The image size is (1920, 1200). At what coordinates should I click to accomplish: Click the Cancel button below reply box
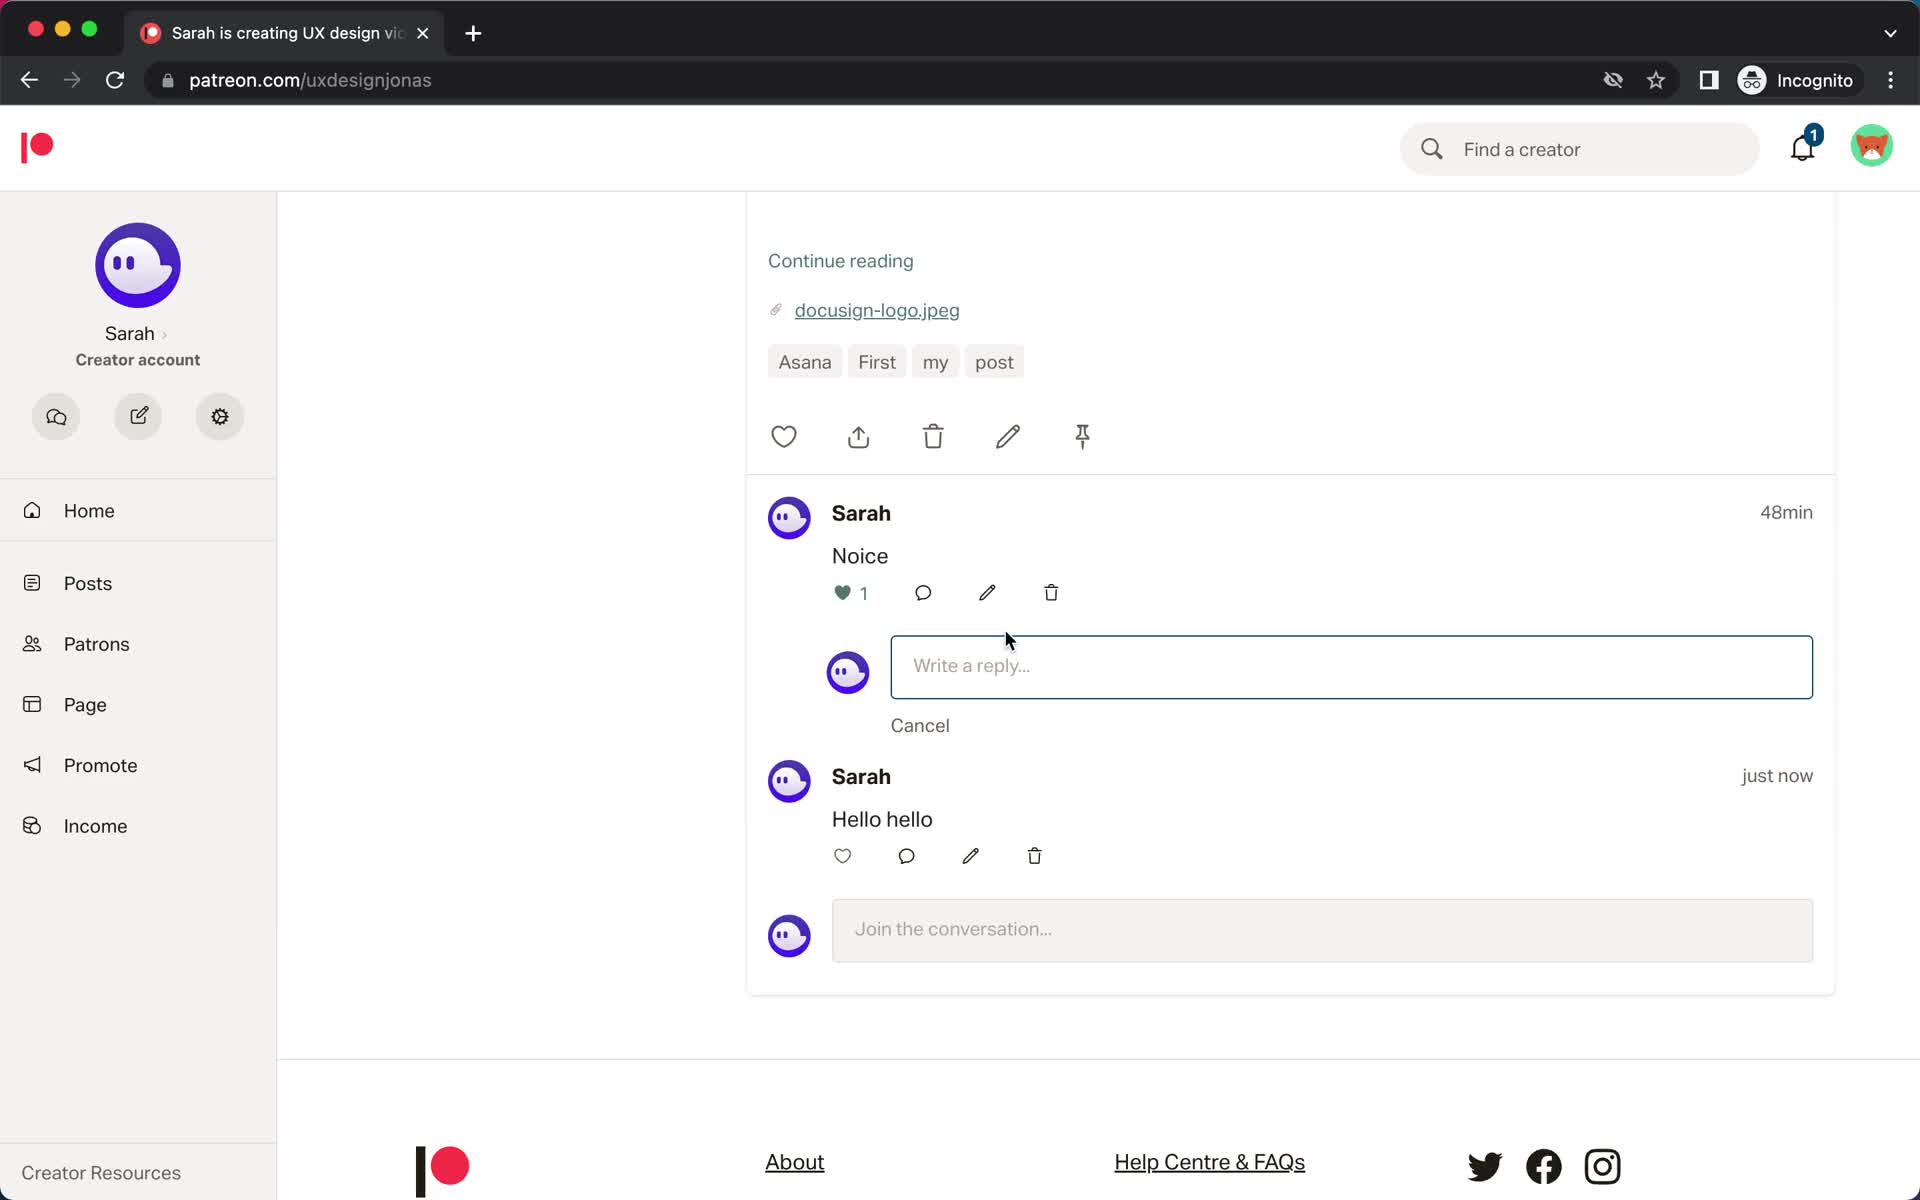919,724
